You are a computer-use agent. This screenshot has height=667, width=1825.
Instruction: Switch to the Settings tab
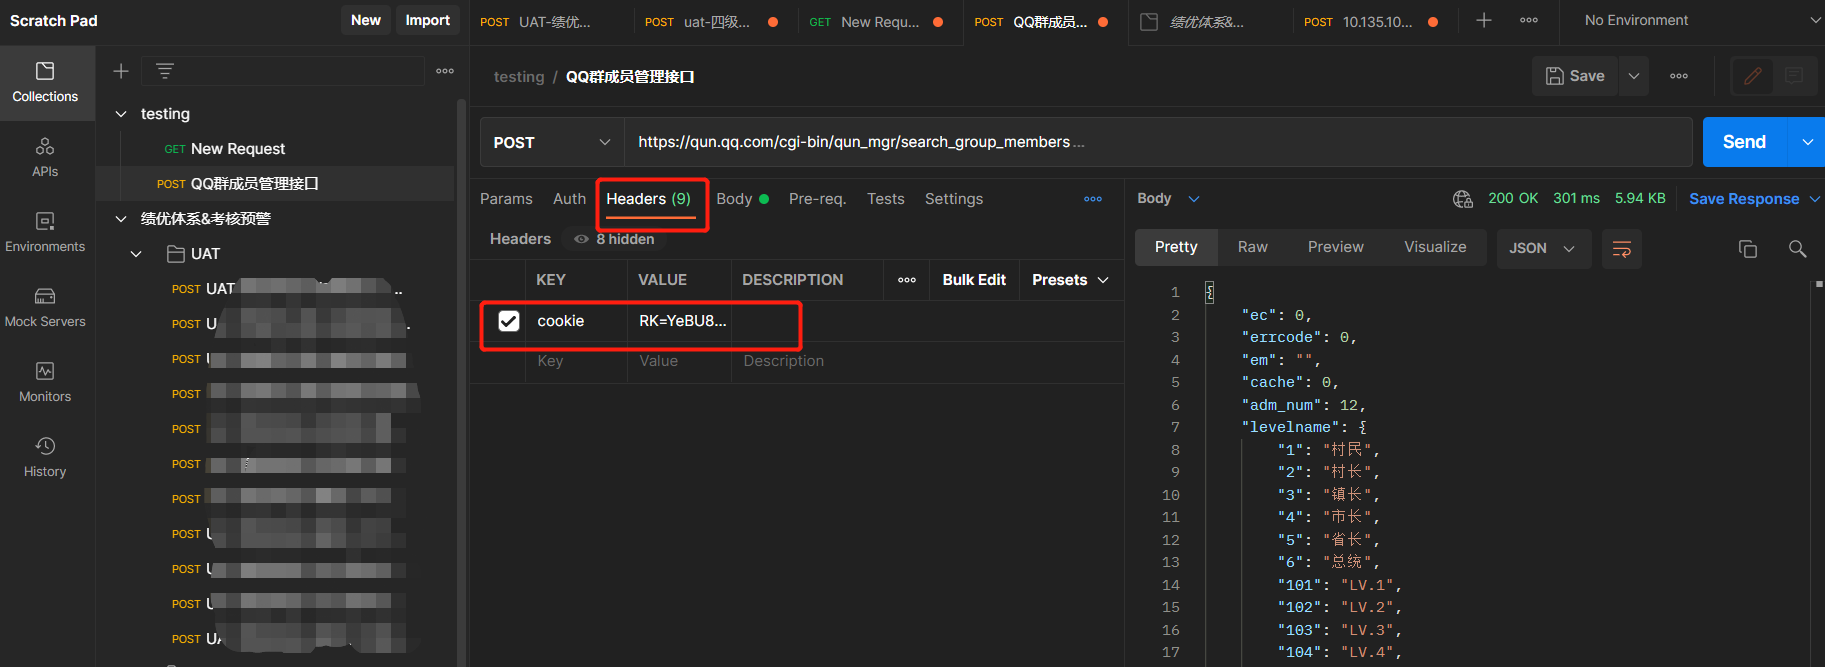click(x=954, y=199)
